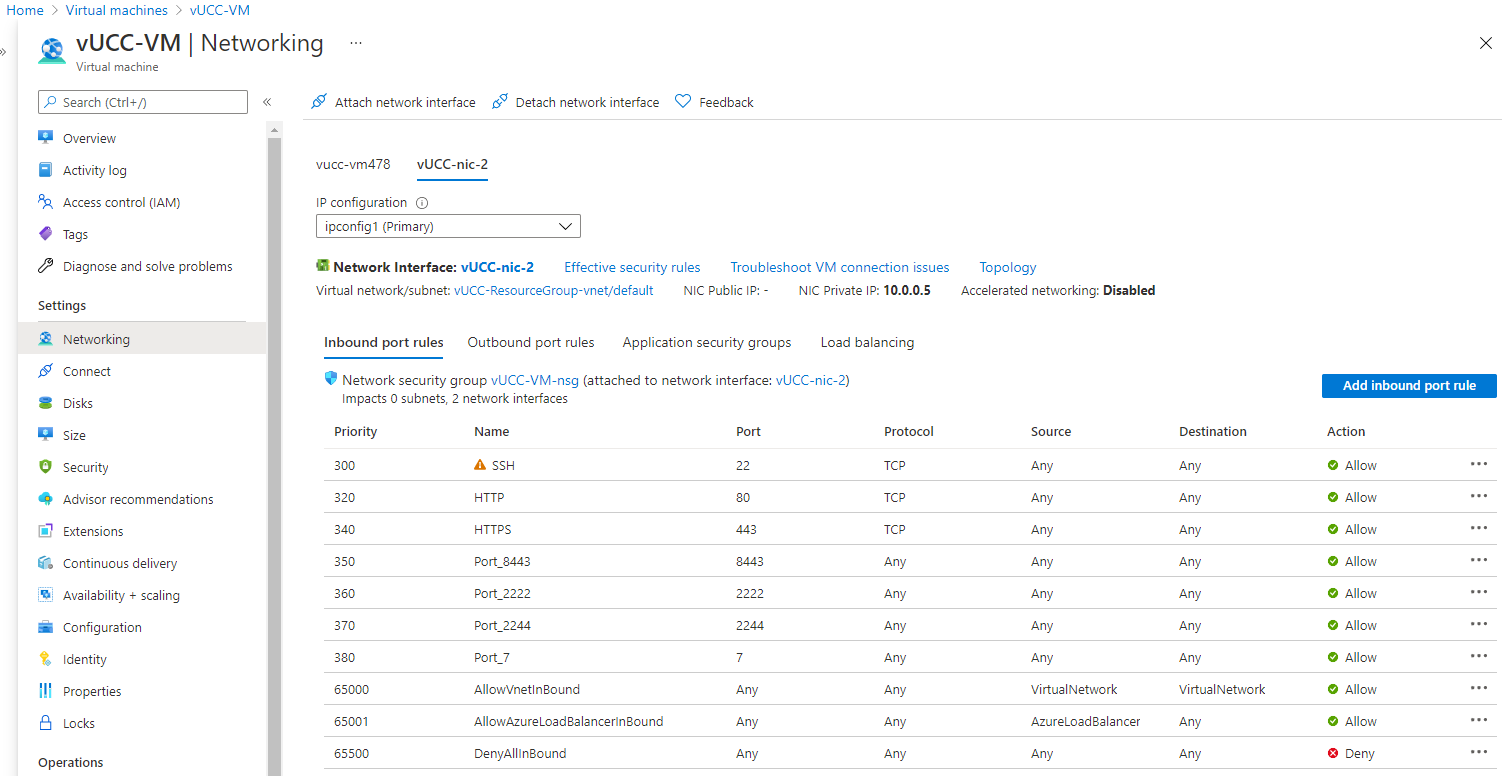Click the Deny action on DenyAllInBound

click(1351, 753)
